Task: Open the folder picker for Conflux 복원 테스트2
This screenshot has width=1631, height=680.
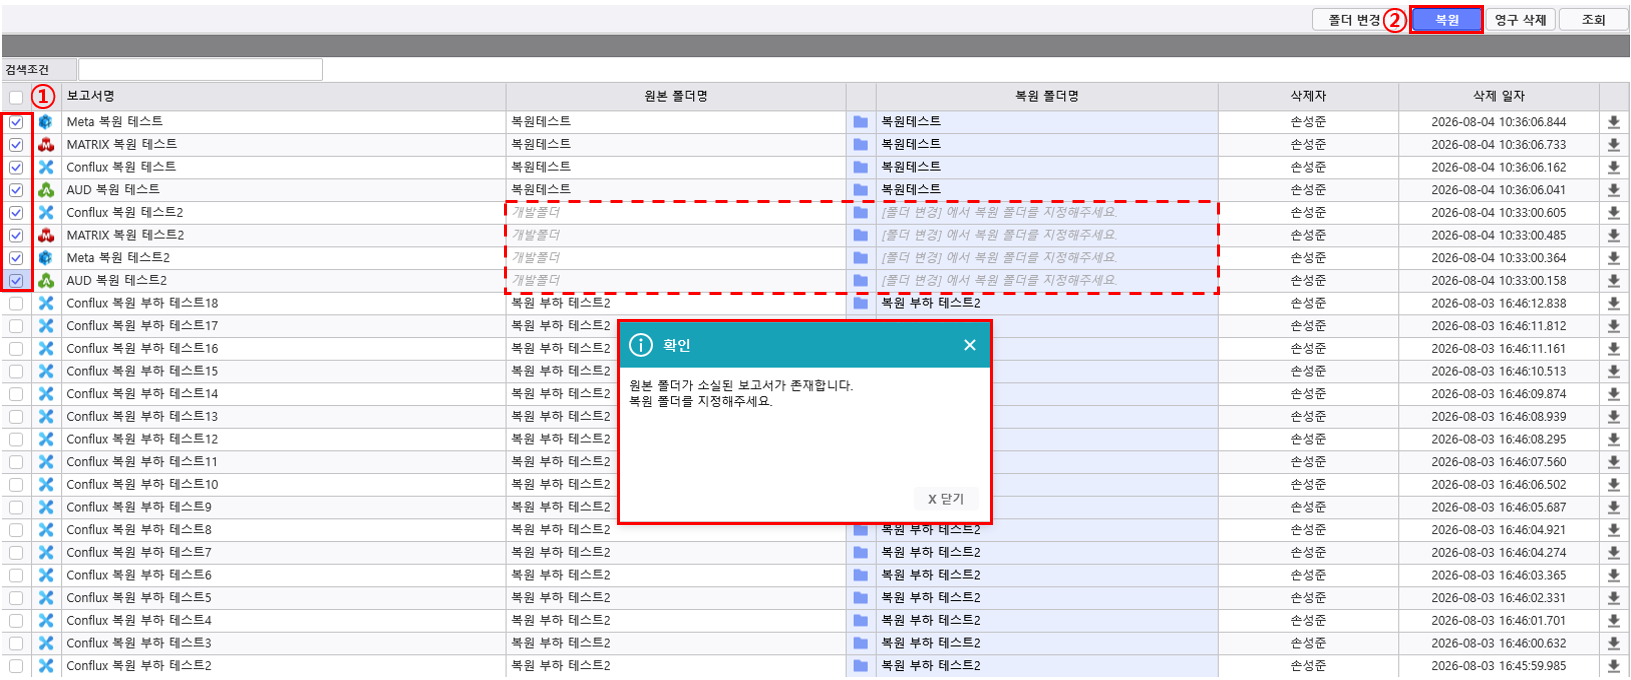Action: (x=860, y=213)
